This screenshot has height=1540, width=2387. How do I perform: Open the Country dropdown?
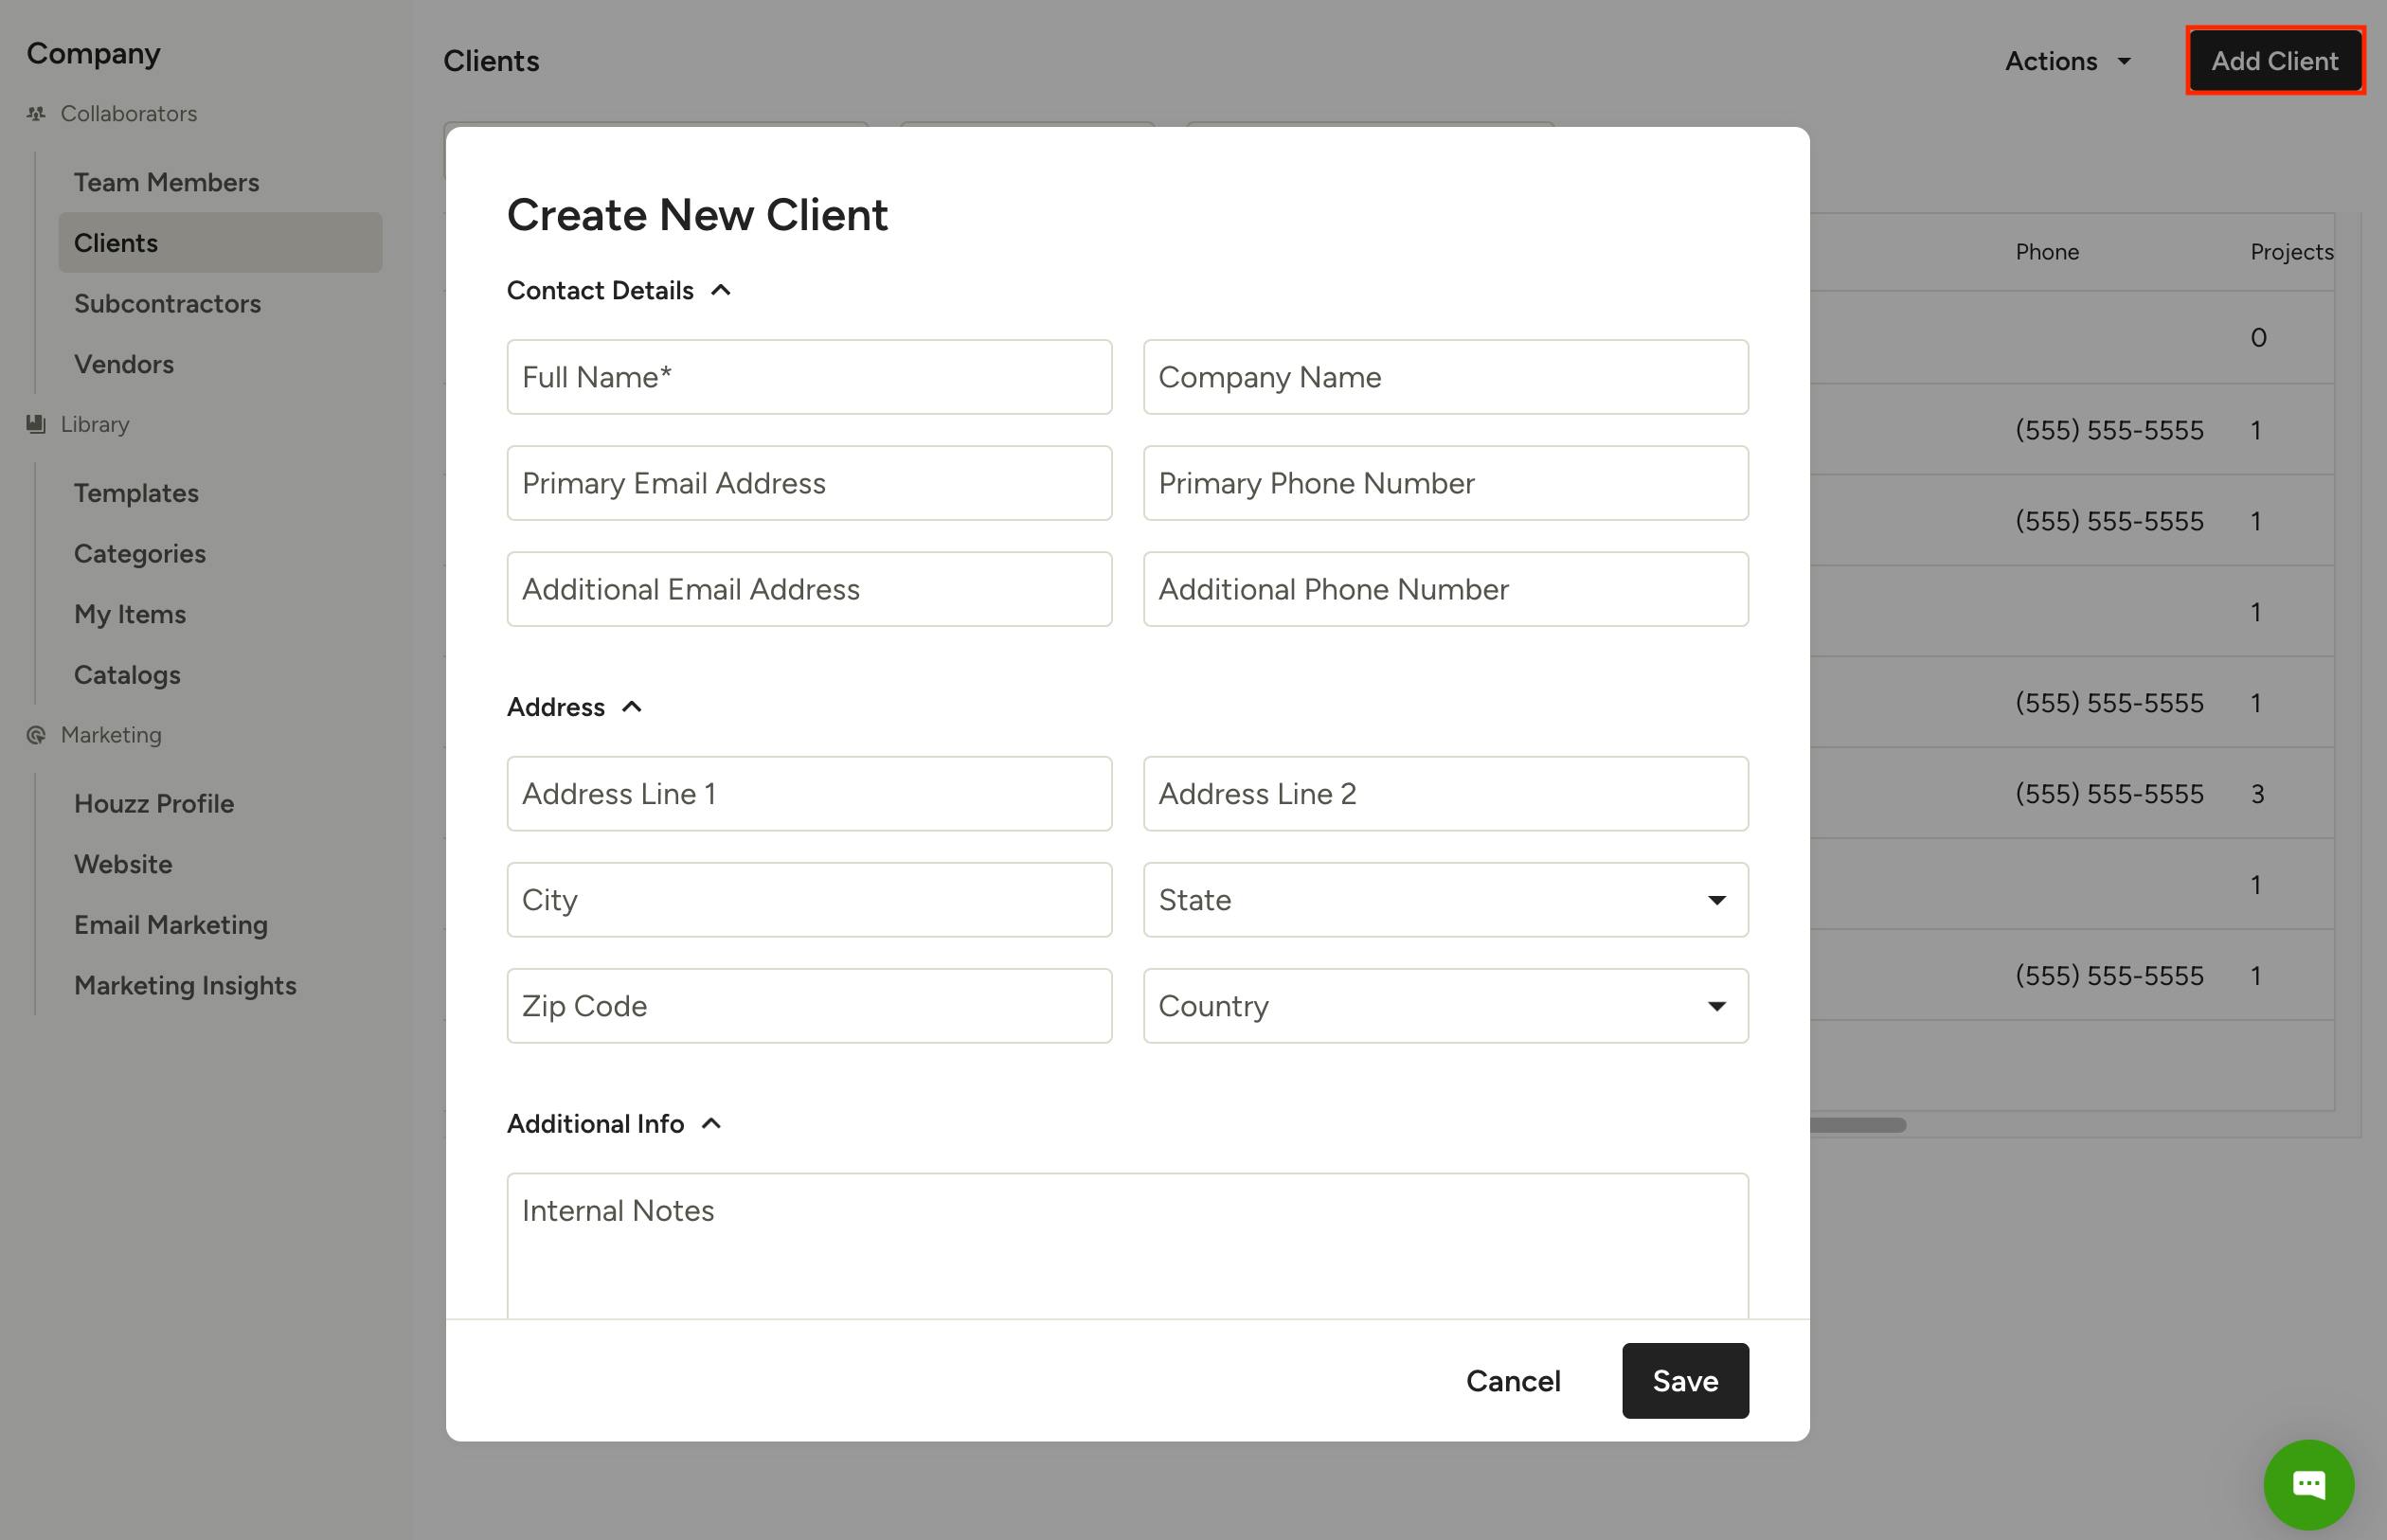point(1445,1006)
